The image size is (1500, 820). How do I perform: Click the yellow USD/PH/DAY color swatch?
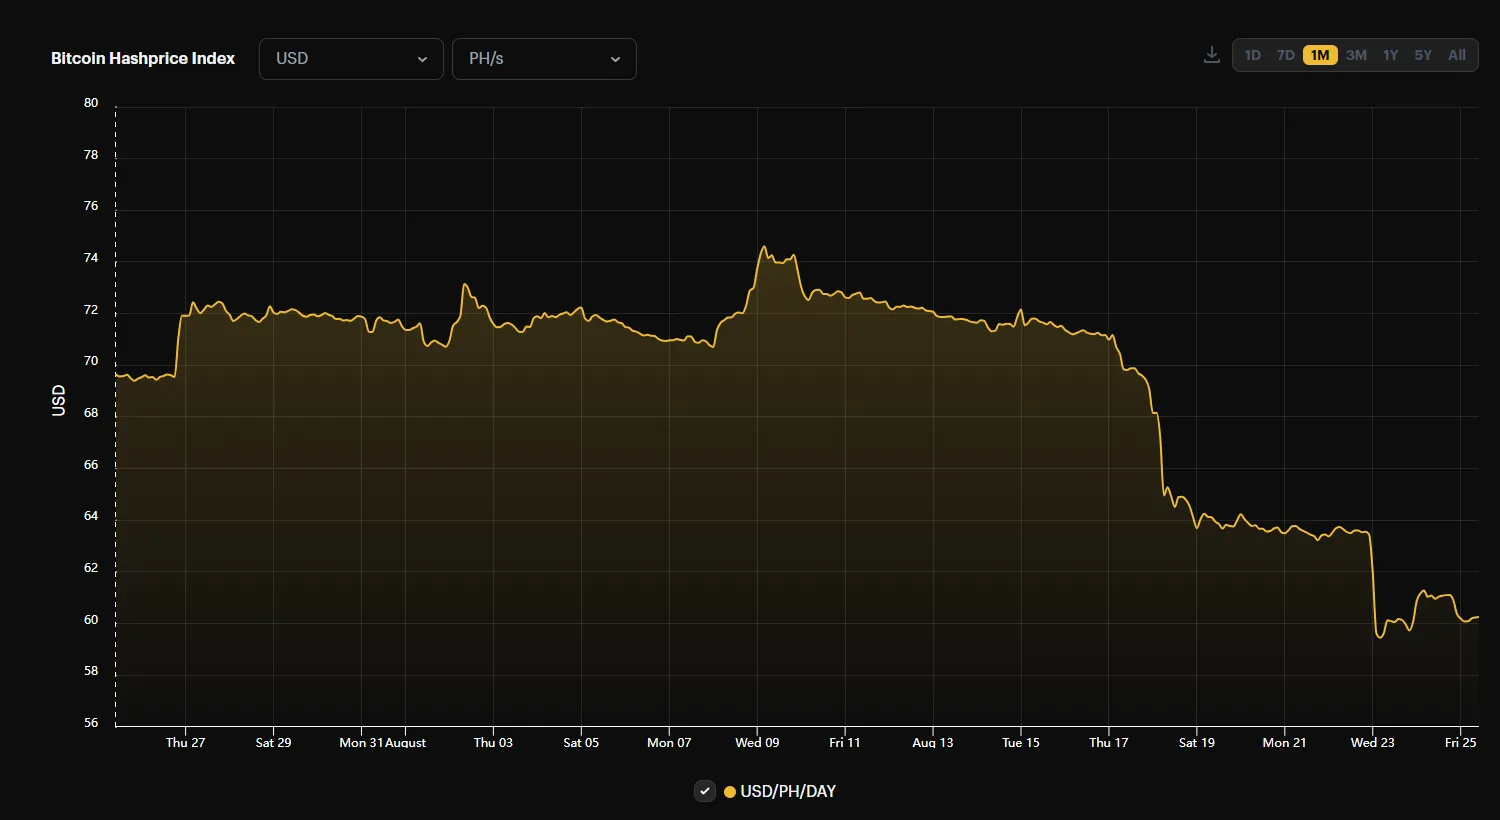729,790
